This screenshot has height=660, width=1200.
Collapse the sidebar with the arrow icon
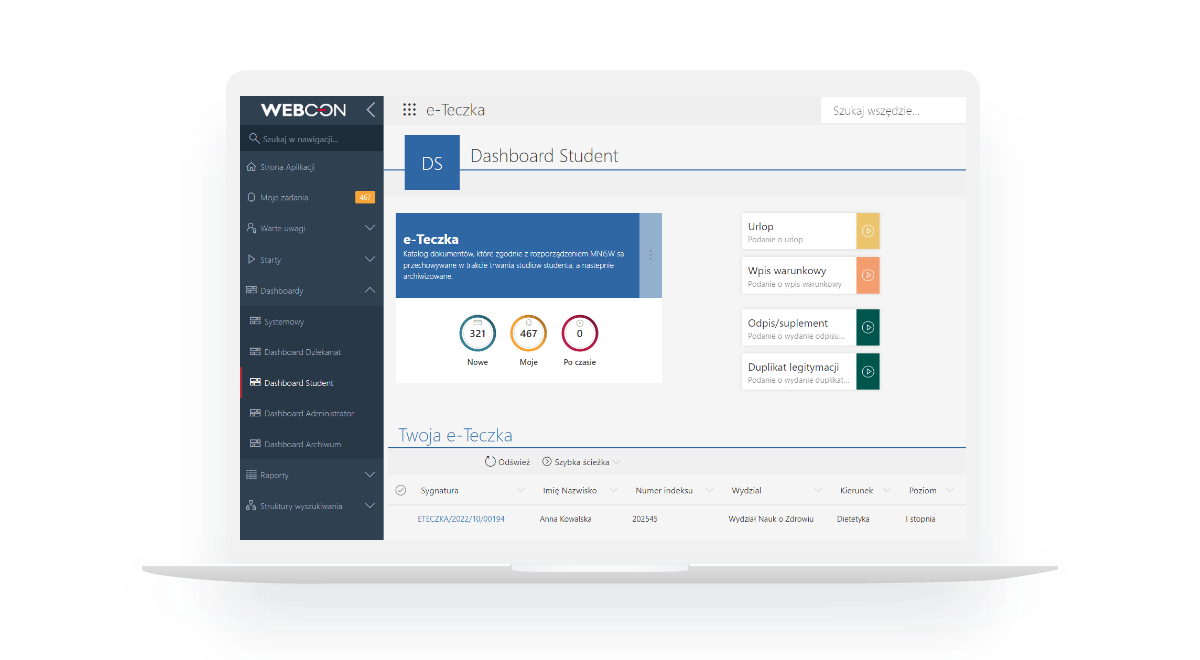coord(370,110)
